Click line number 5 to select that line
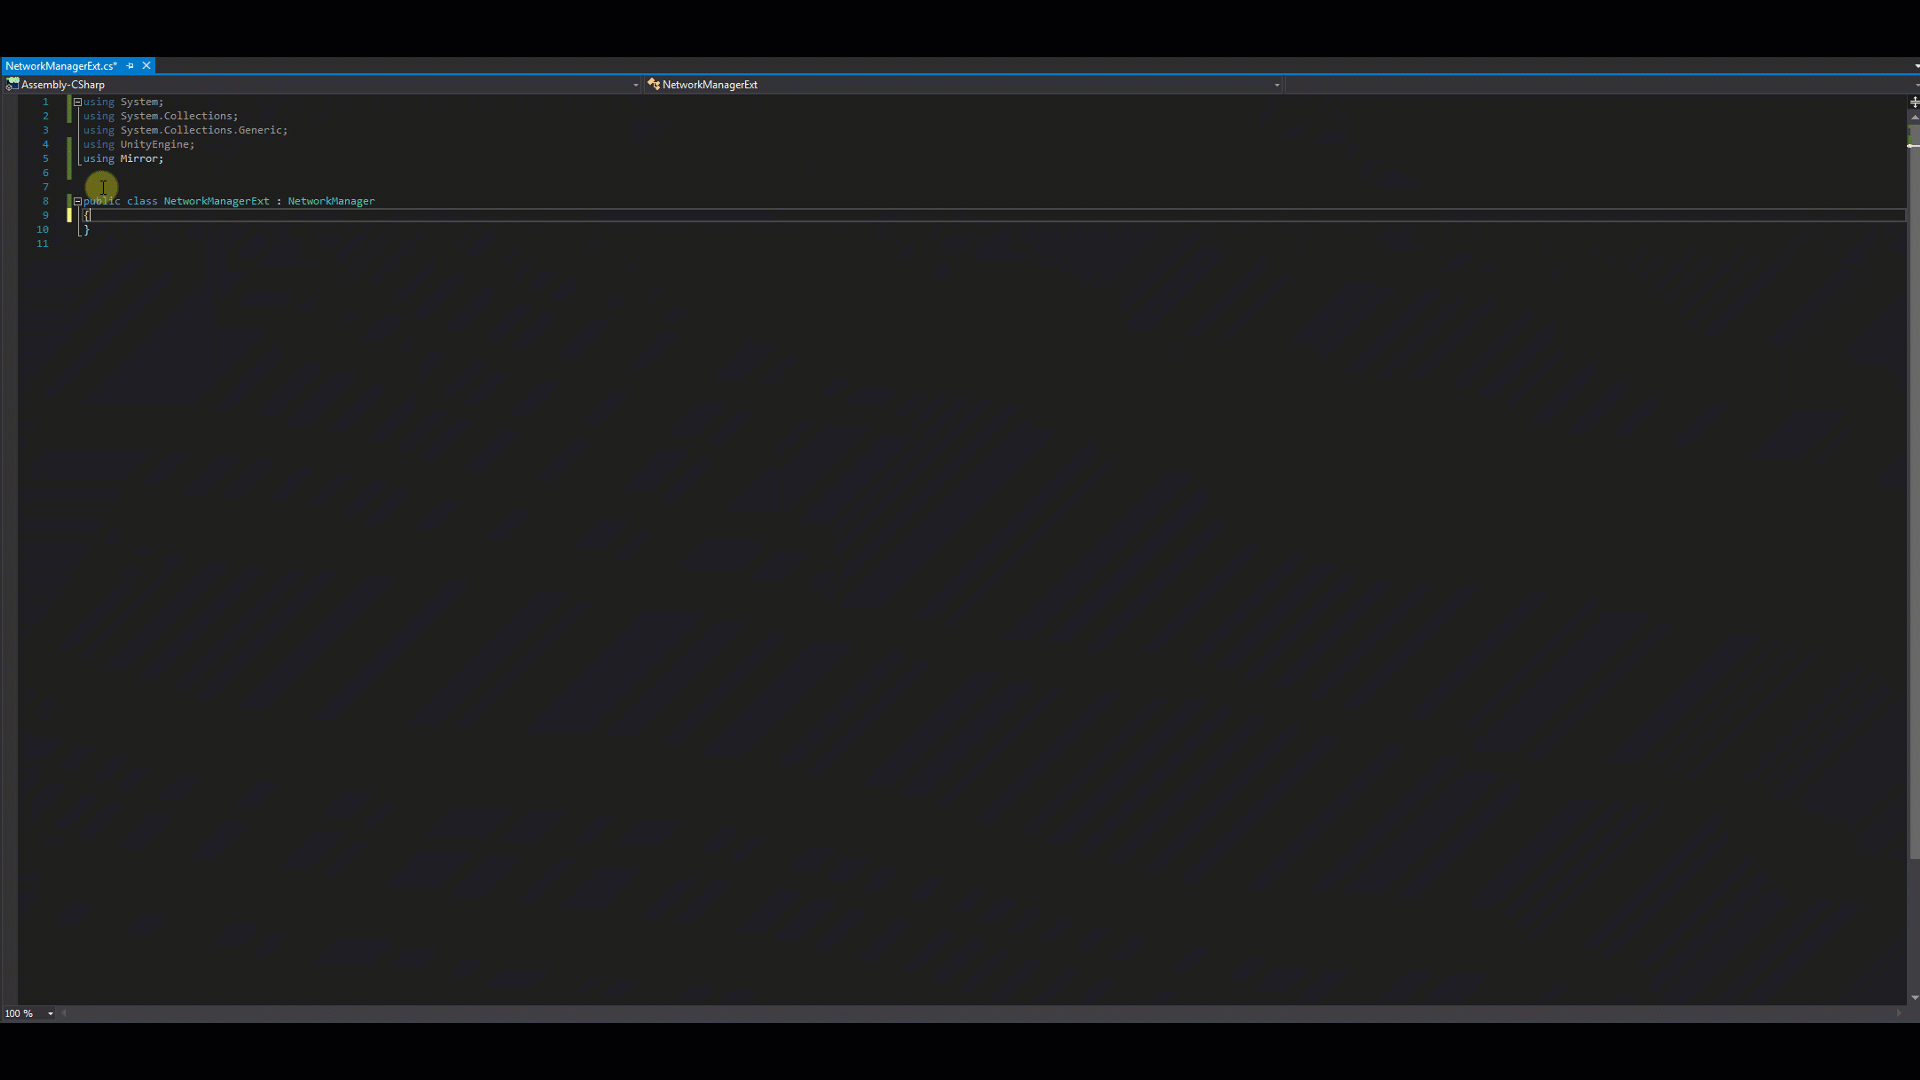The image size is (1920, 1080). click(x=45, y=158)
